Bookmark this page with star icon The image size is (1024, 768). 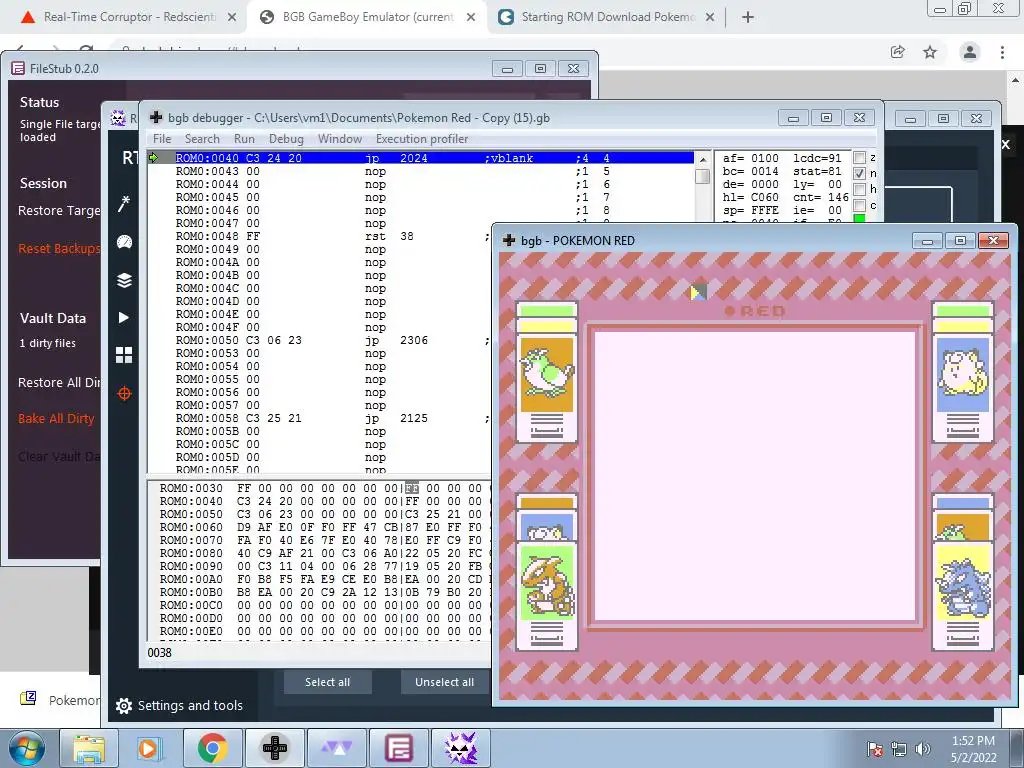click(x=930, y=52)
